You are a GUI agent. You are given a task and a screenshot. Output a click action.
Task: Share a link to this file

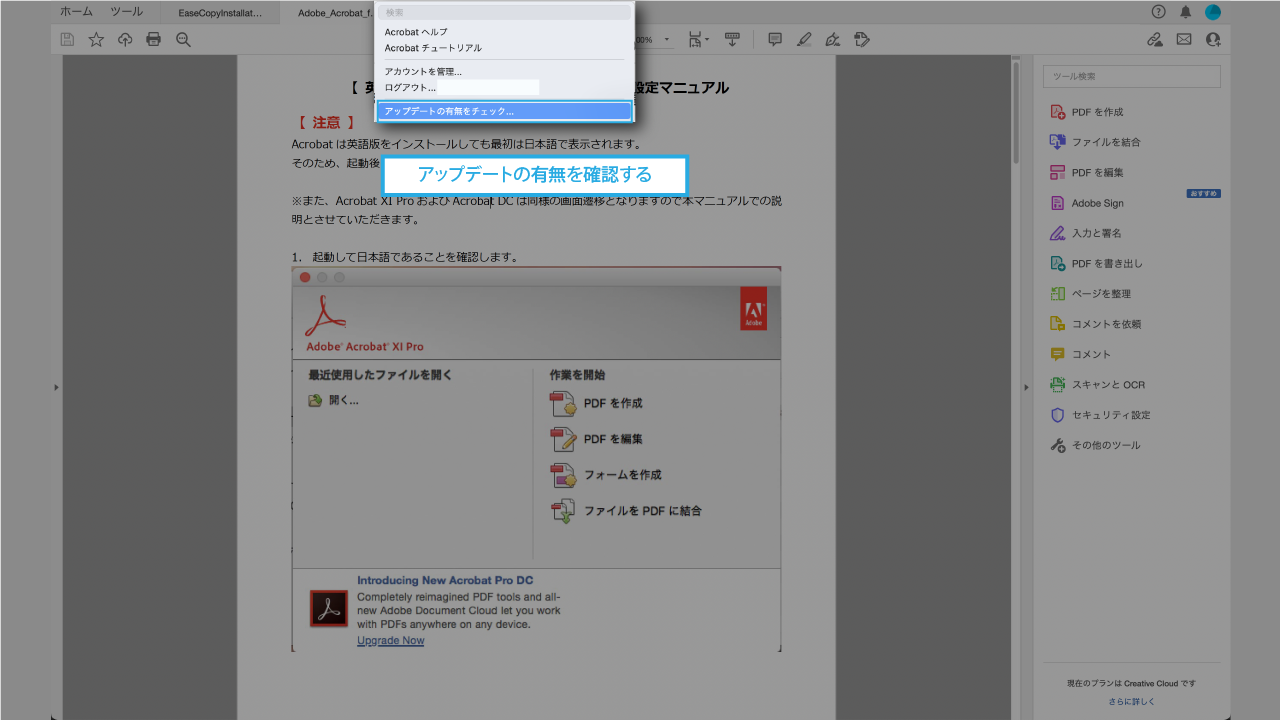click(x=1155, y=39)
